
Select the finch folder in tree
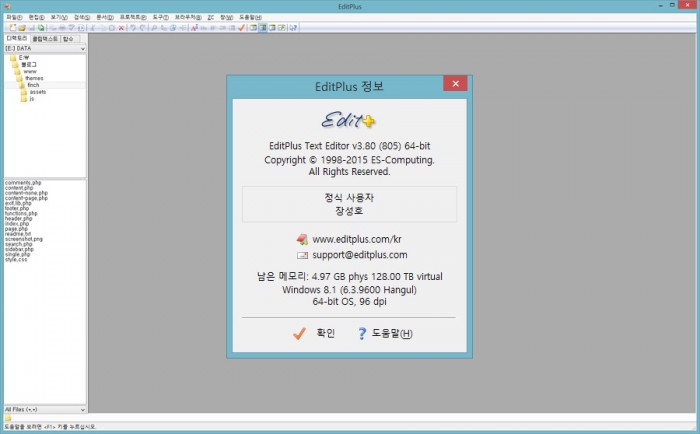(x=33, y=85)
